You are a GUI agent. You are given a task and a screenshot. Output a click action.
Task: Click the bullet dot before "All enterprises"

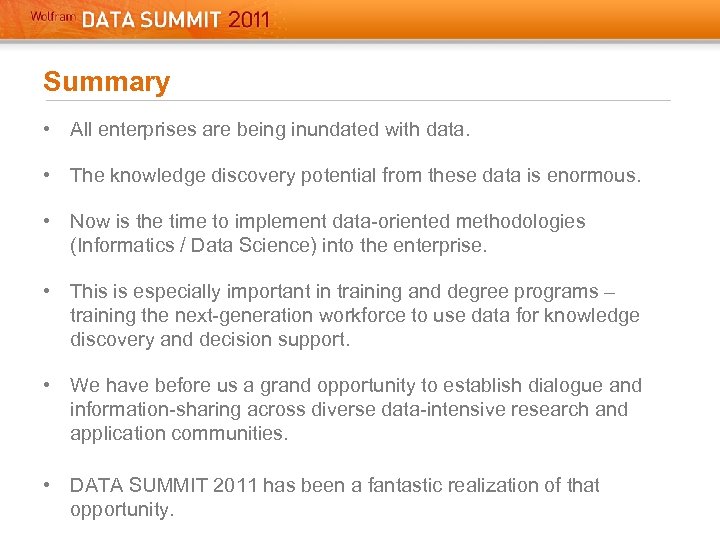(48, 129)
